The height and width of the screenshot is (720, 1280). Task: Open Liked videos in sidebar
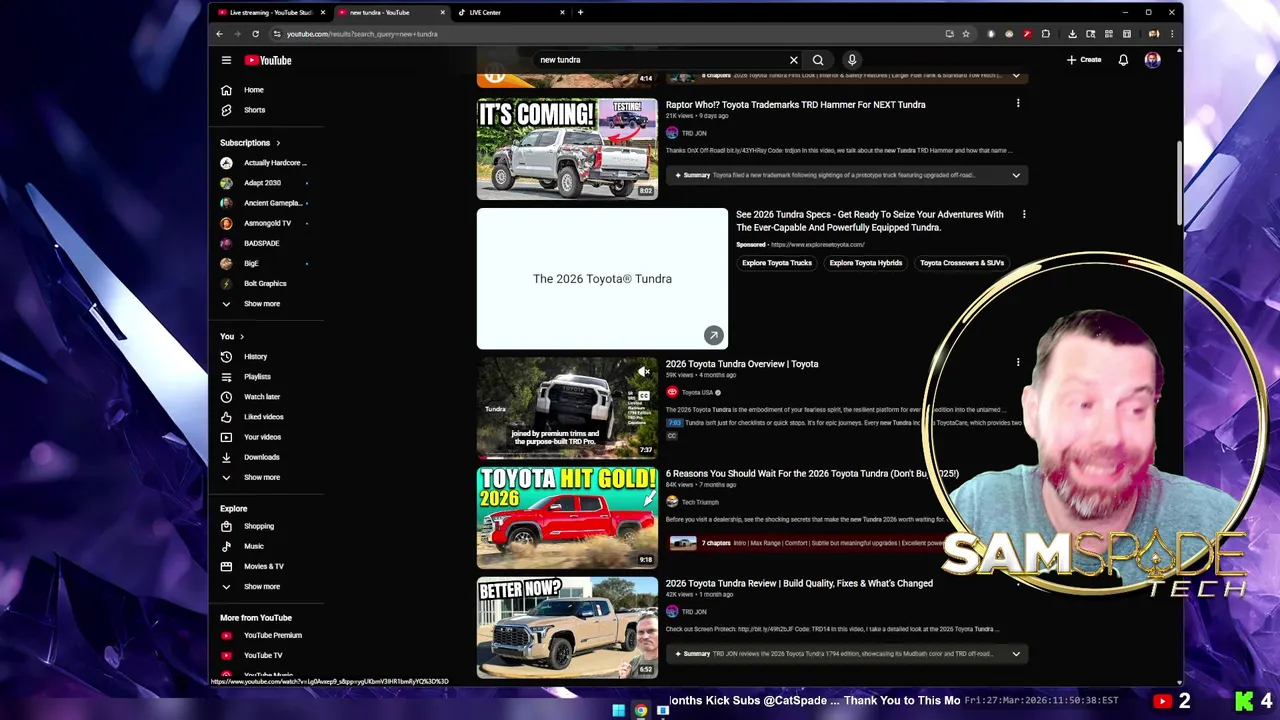(266, 417)
